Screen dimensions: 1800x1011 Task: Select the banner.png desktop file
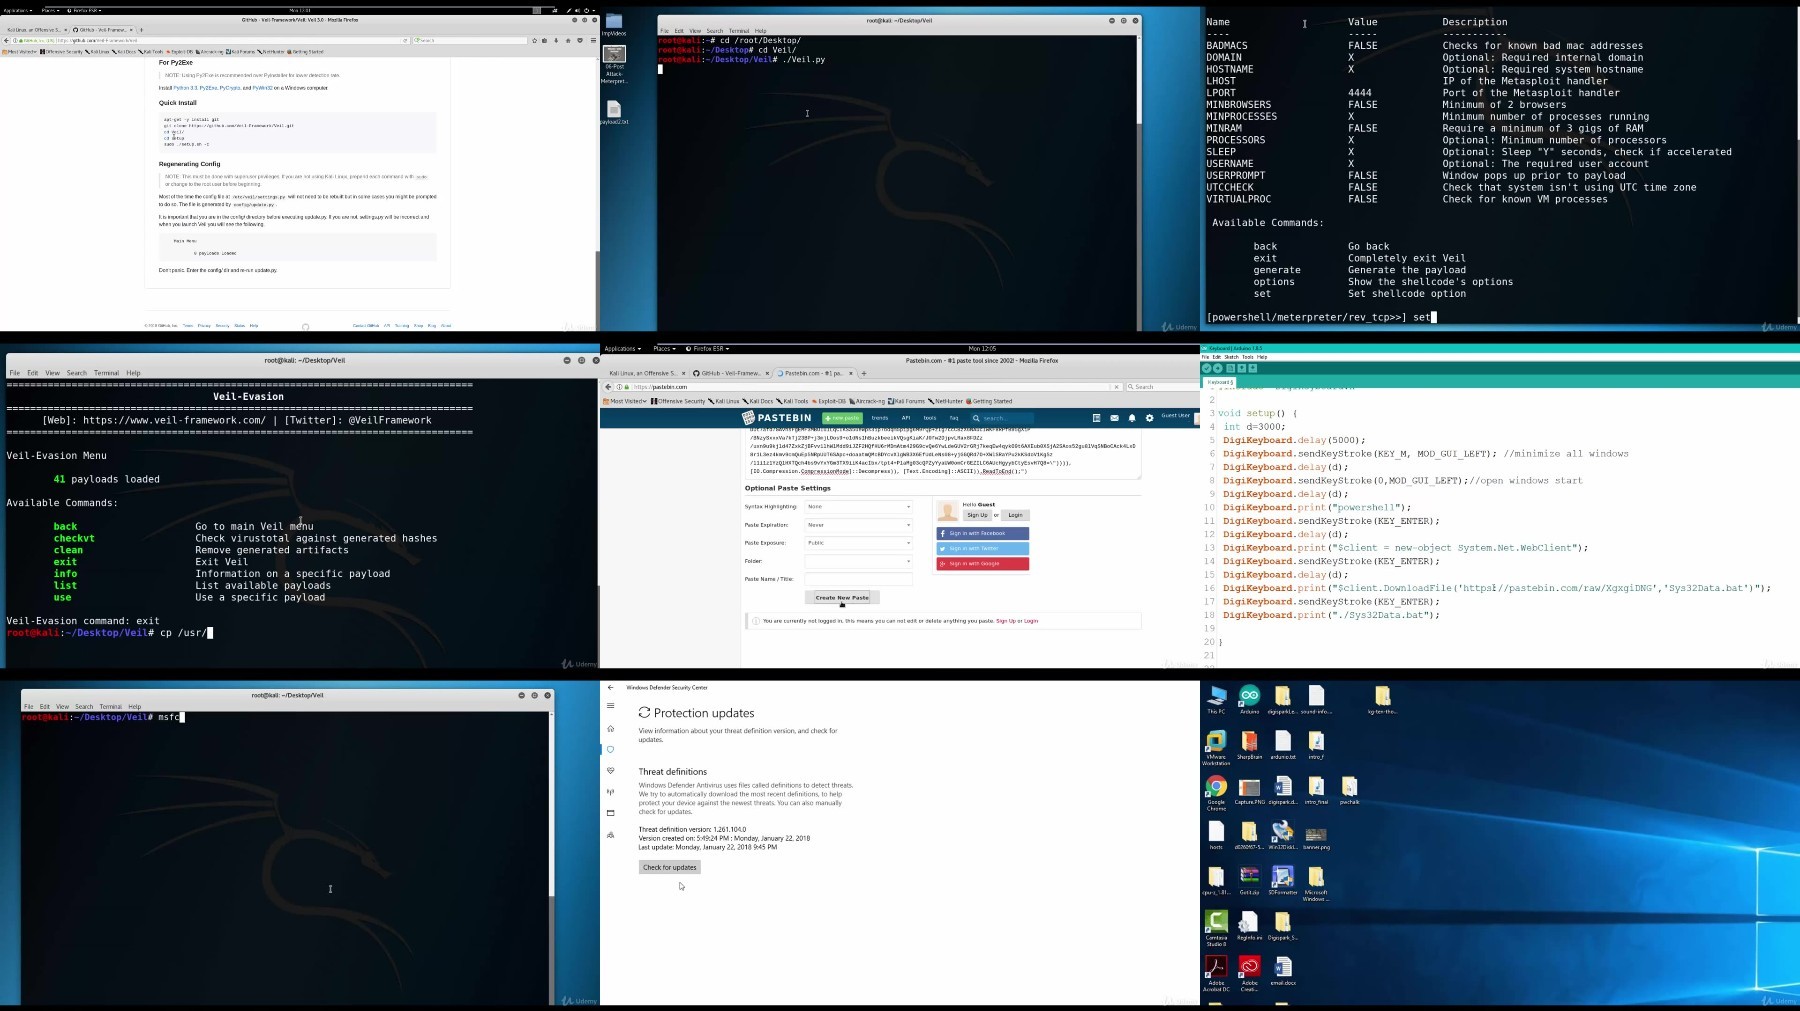click(x=1316, y=837)
